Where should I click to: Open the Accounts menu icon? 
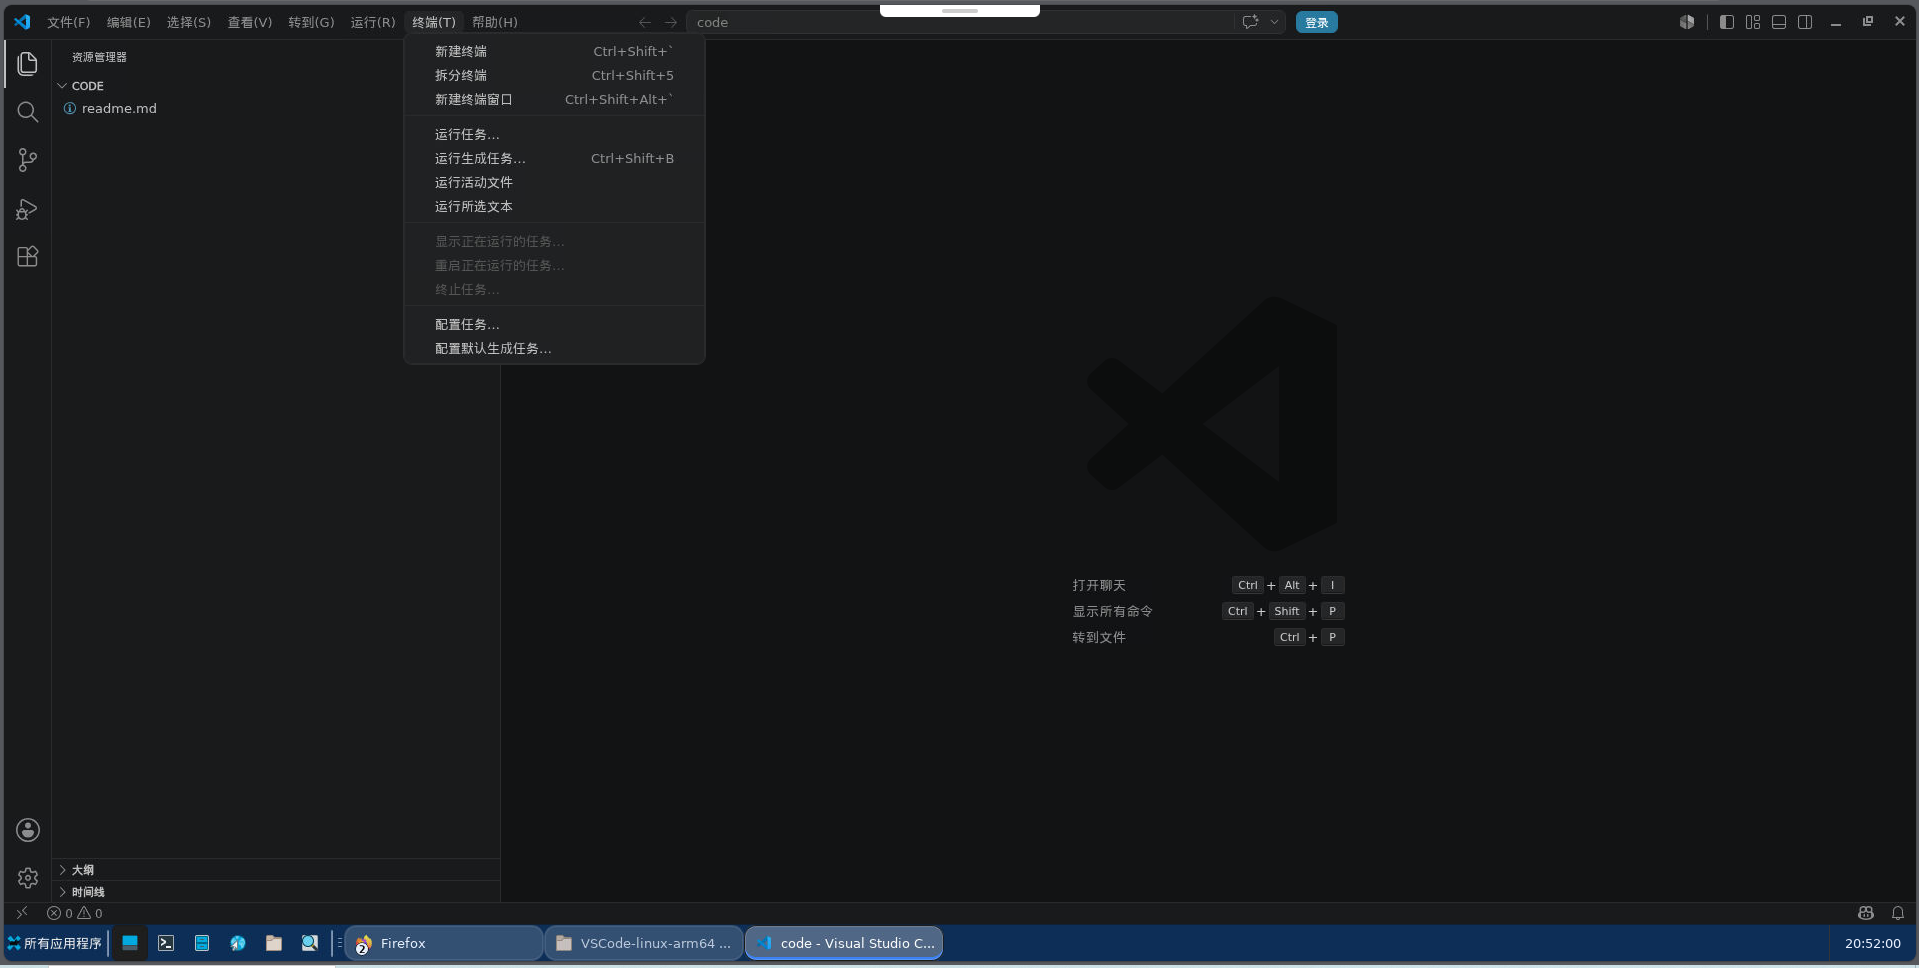(28, 830)
